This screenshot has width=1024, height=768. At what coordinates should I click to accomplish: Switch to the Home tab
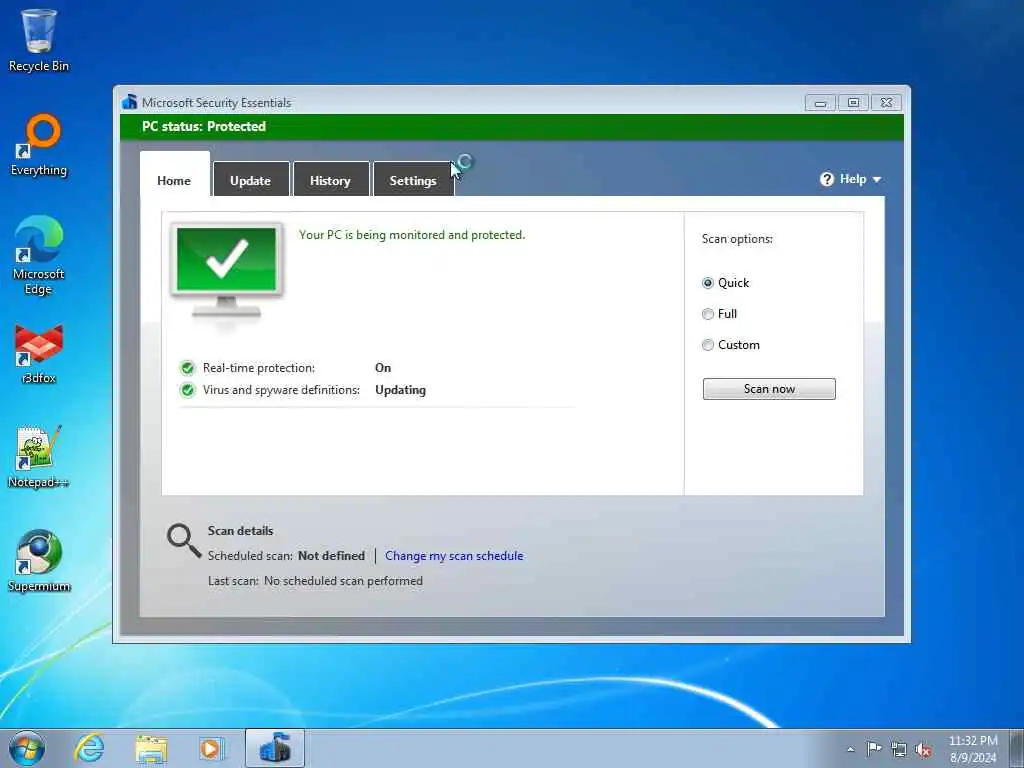(174, 180)
